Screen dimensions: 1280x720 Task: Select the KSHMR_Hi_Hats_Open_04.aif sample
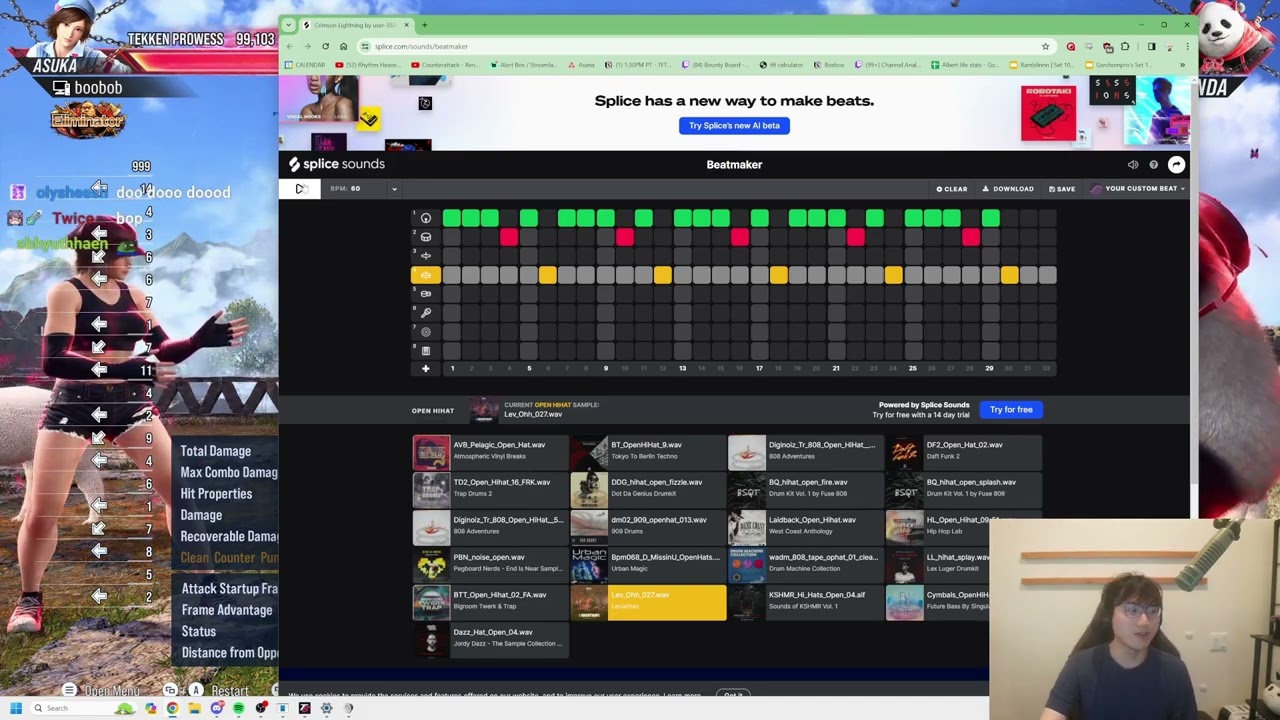[806, 601]
